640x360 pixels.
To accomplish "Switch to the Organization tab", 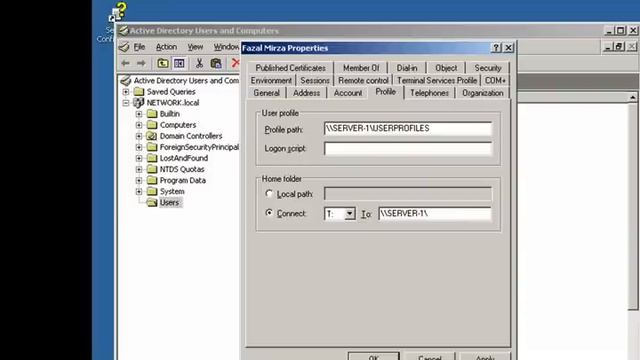I will pos(482,93).
